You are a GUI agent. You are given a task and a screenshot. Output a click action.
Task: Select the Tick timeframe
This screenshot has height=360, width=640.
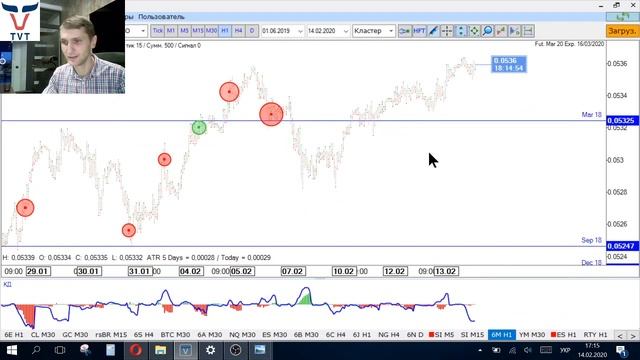tap(158, 31)
